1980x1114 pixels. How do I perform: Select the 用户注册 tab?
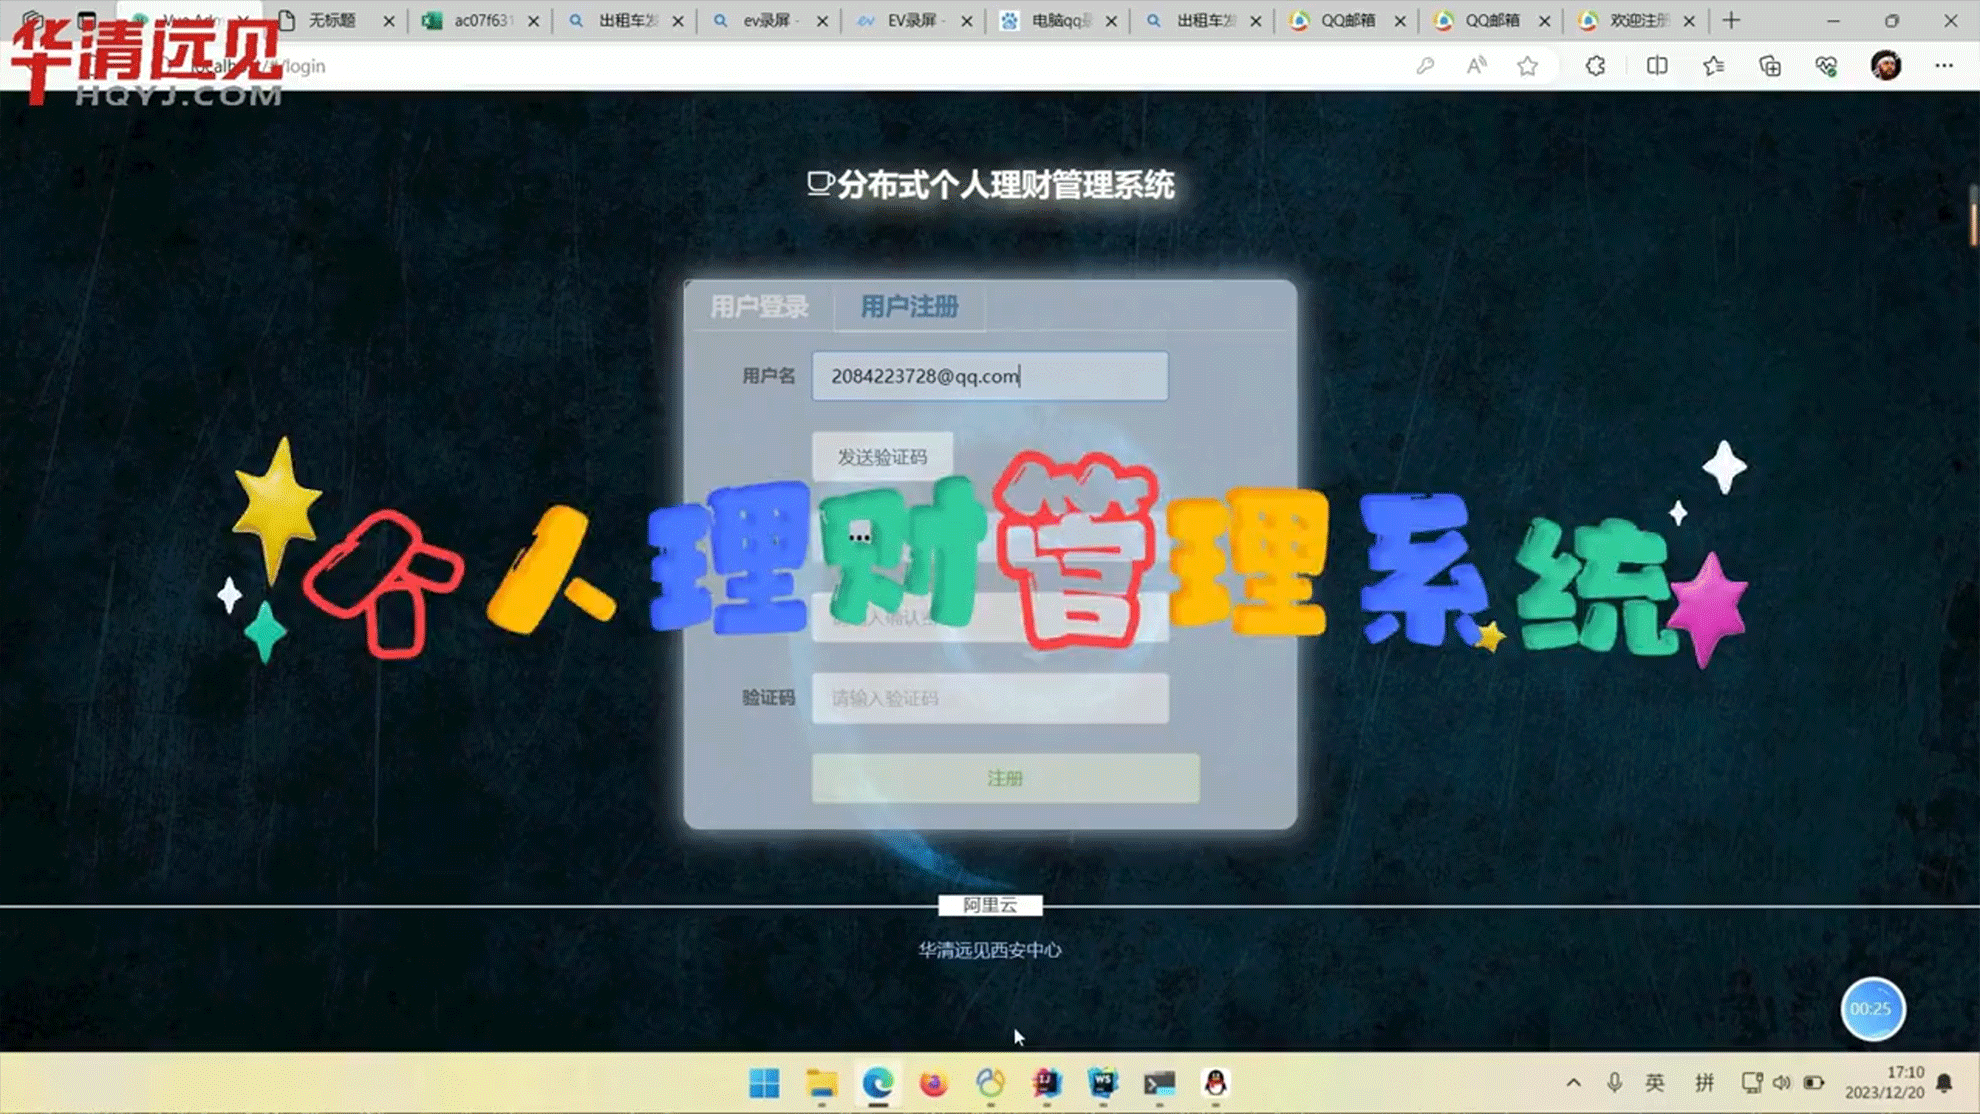point(909,307)
